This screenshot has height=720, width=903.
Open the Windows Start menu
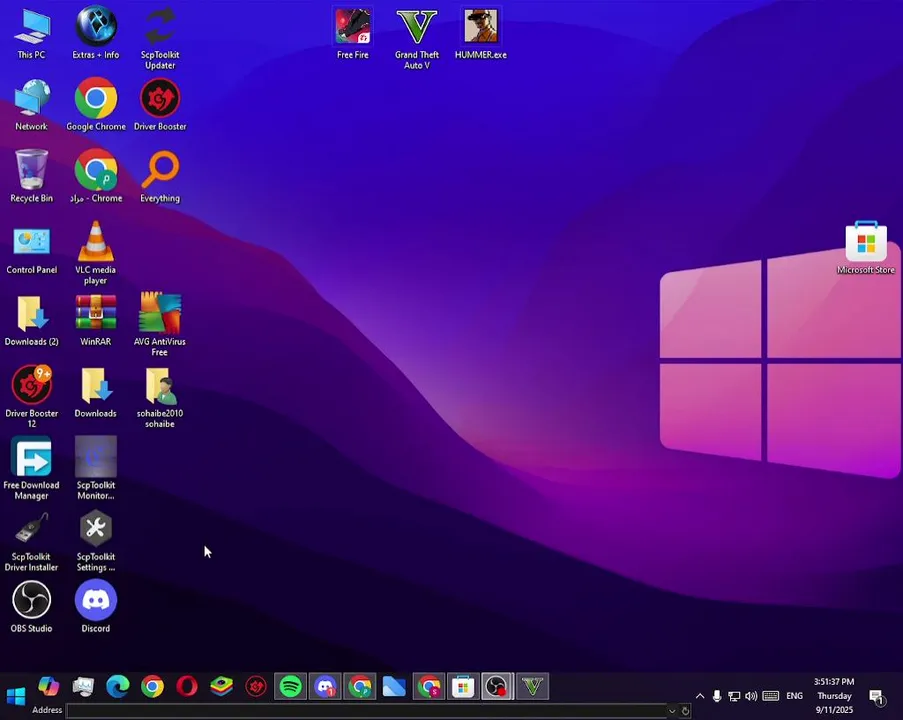(x=16, y=696)
